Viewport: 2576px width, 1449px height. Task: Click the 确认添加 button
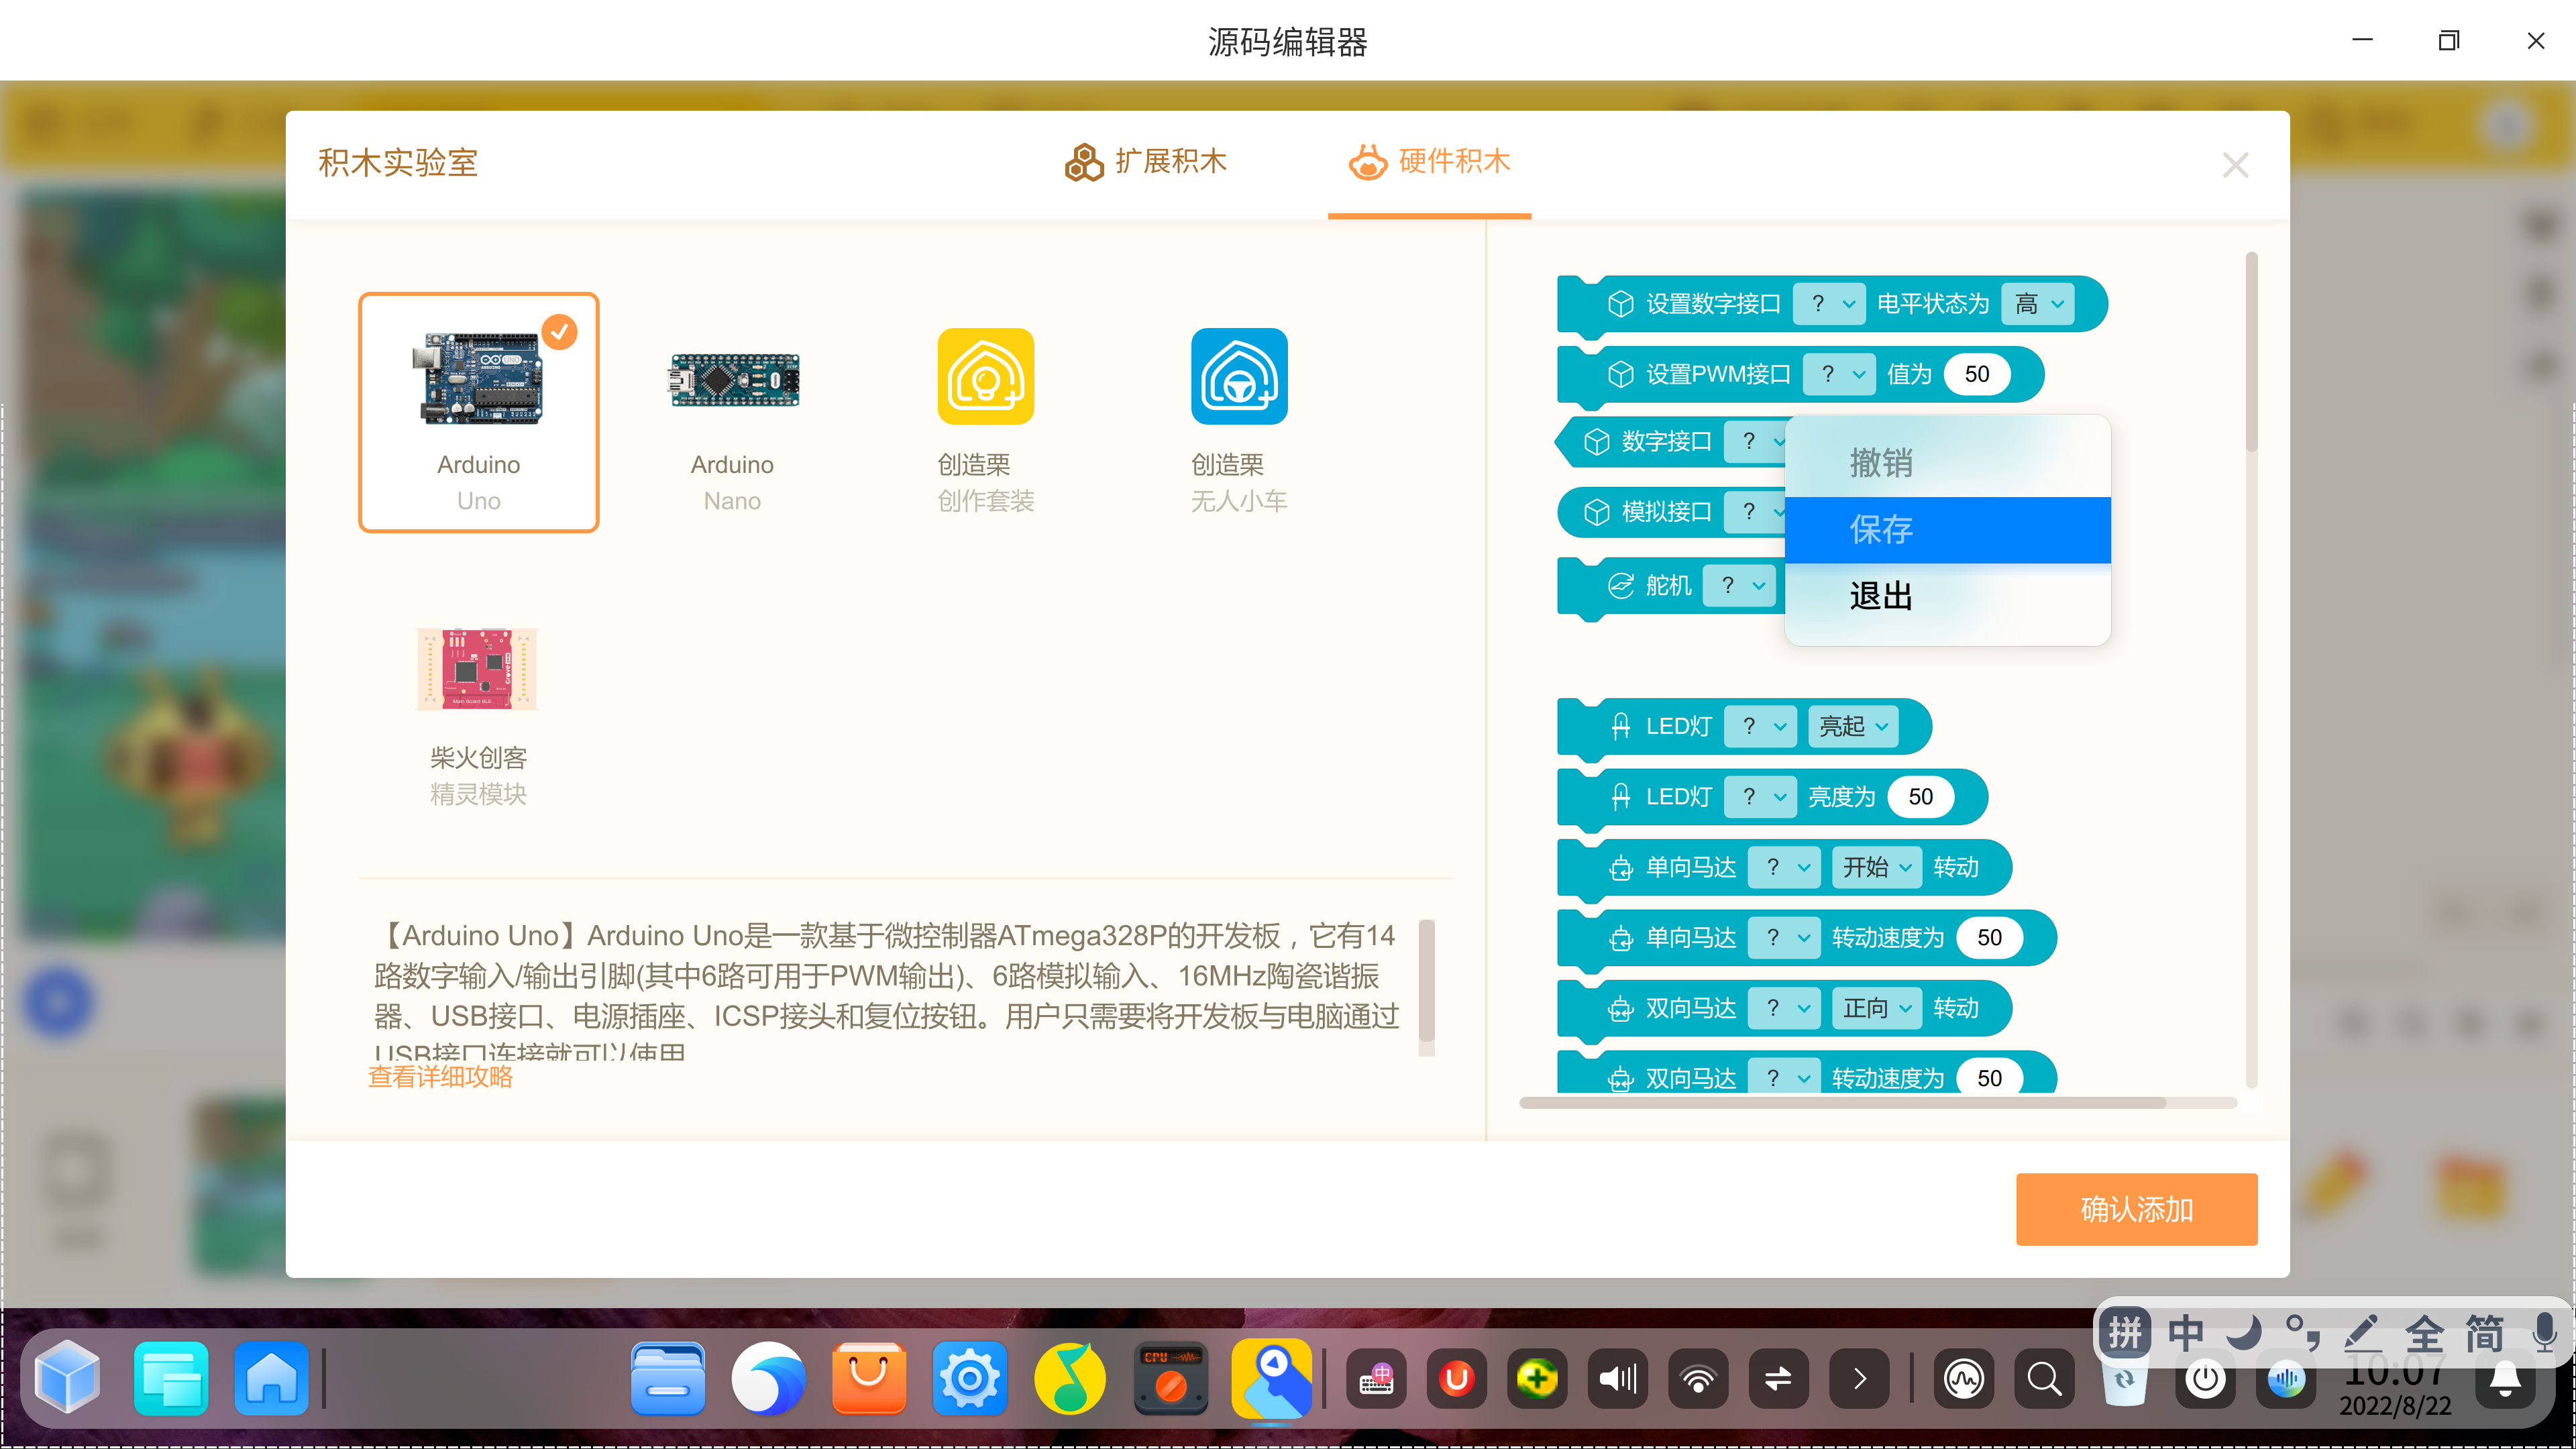coord(2136,1209)
